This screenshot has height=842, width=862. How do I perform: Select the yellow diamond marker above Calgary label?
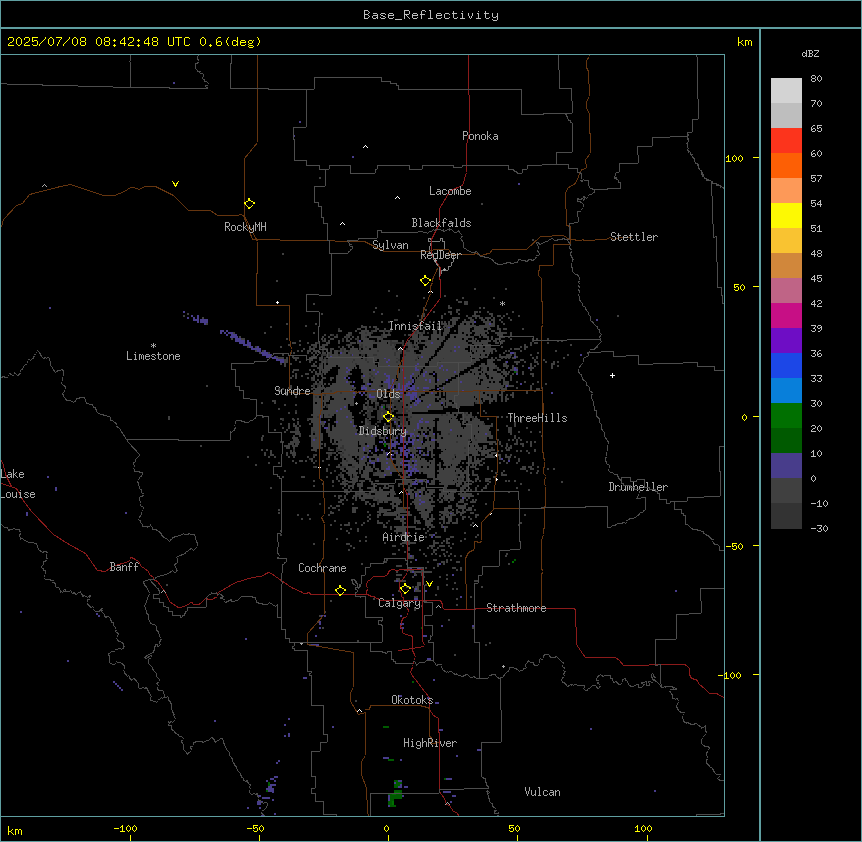pyautogui.click(x=405, y=589)
